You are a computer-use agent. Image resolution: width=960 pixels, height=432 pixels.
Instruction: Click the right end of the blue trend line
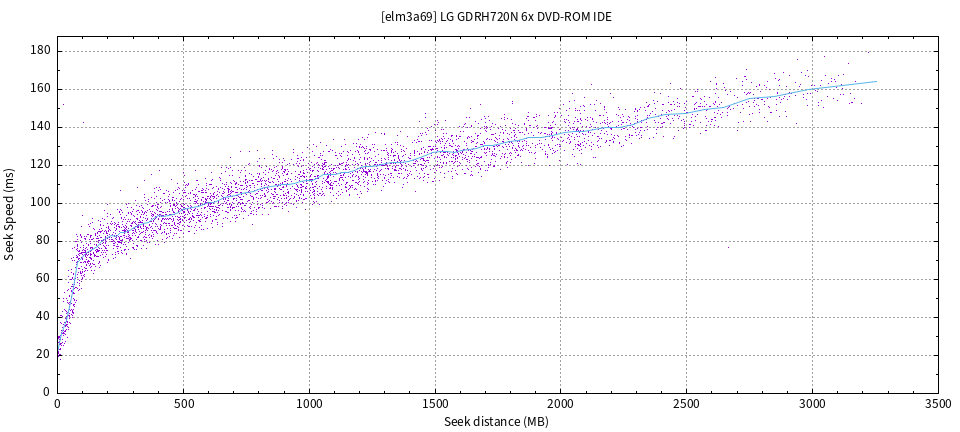click(x=876, y=82)
